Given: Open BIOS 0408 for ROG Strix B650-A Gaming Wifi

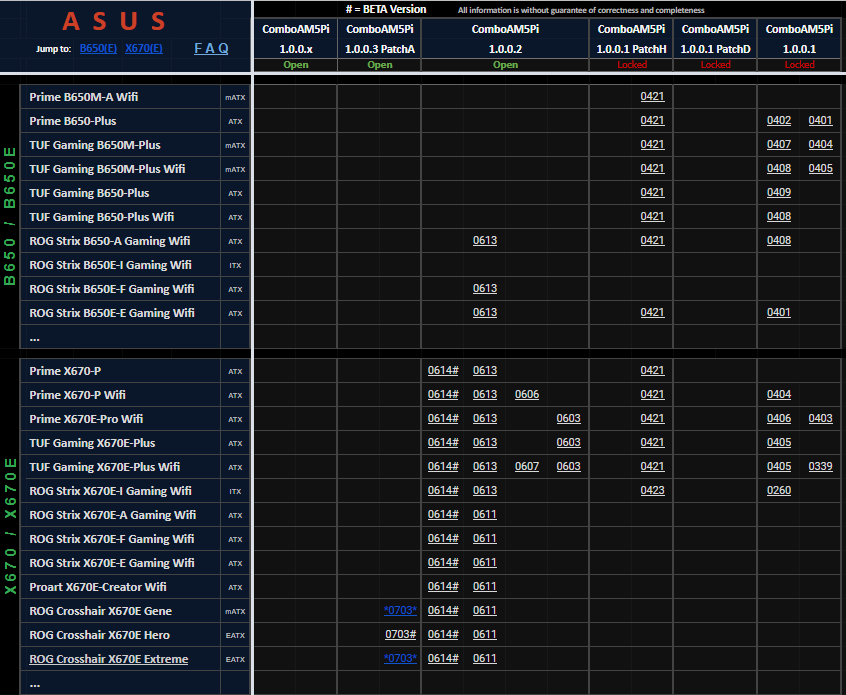Looking at the screenshot, I should 779,241.
